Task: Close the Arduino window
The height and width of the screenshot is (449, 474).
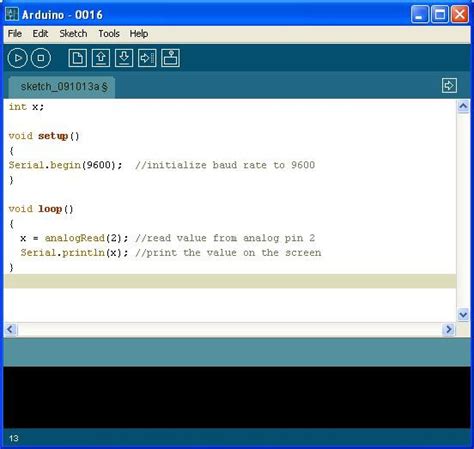Action: point(460,14)
